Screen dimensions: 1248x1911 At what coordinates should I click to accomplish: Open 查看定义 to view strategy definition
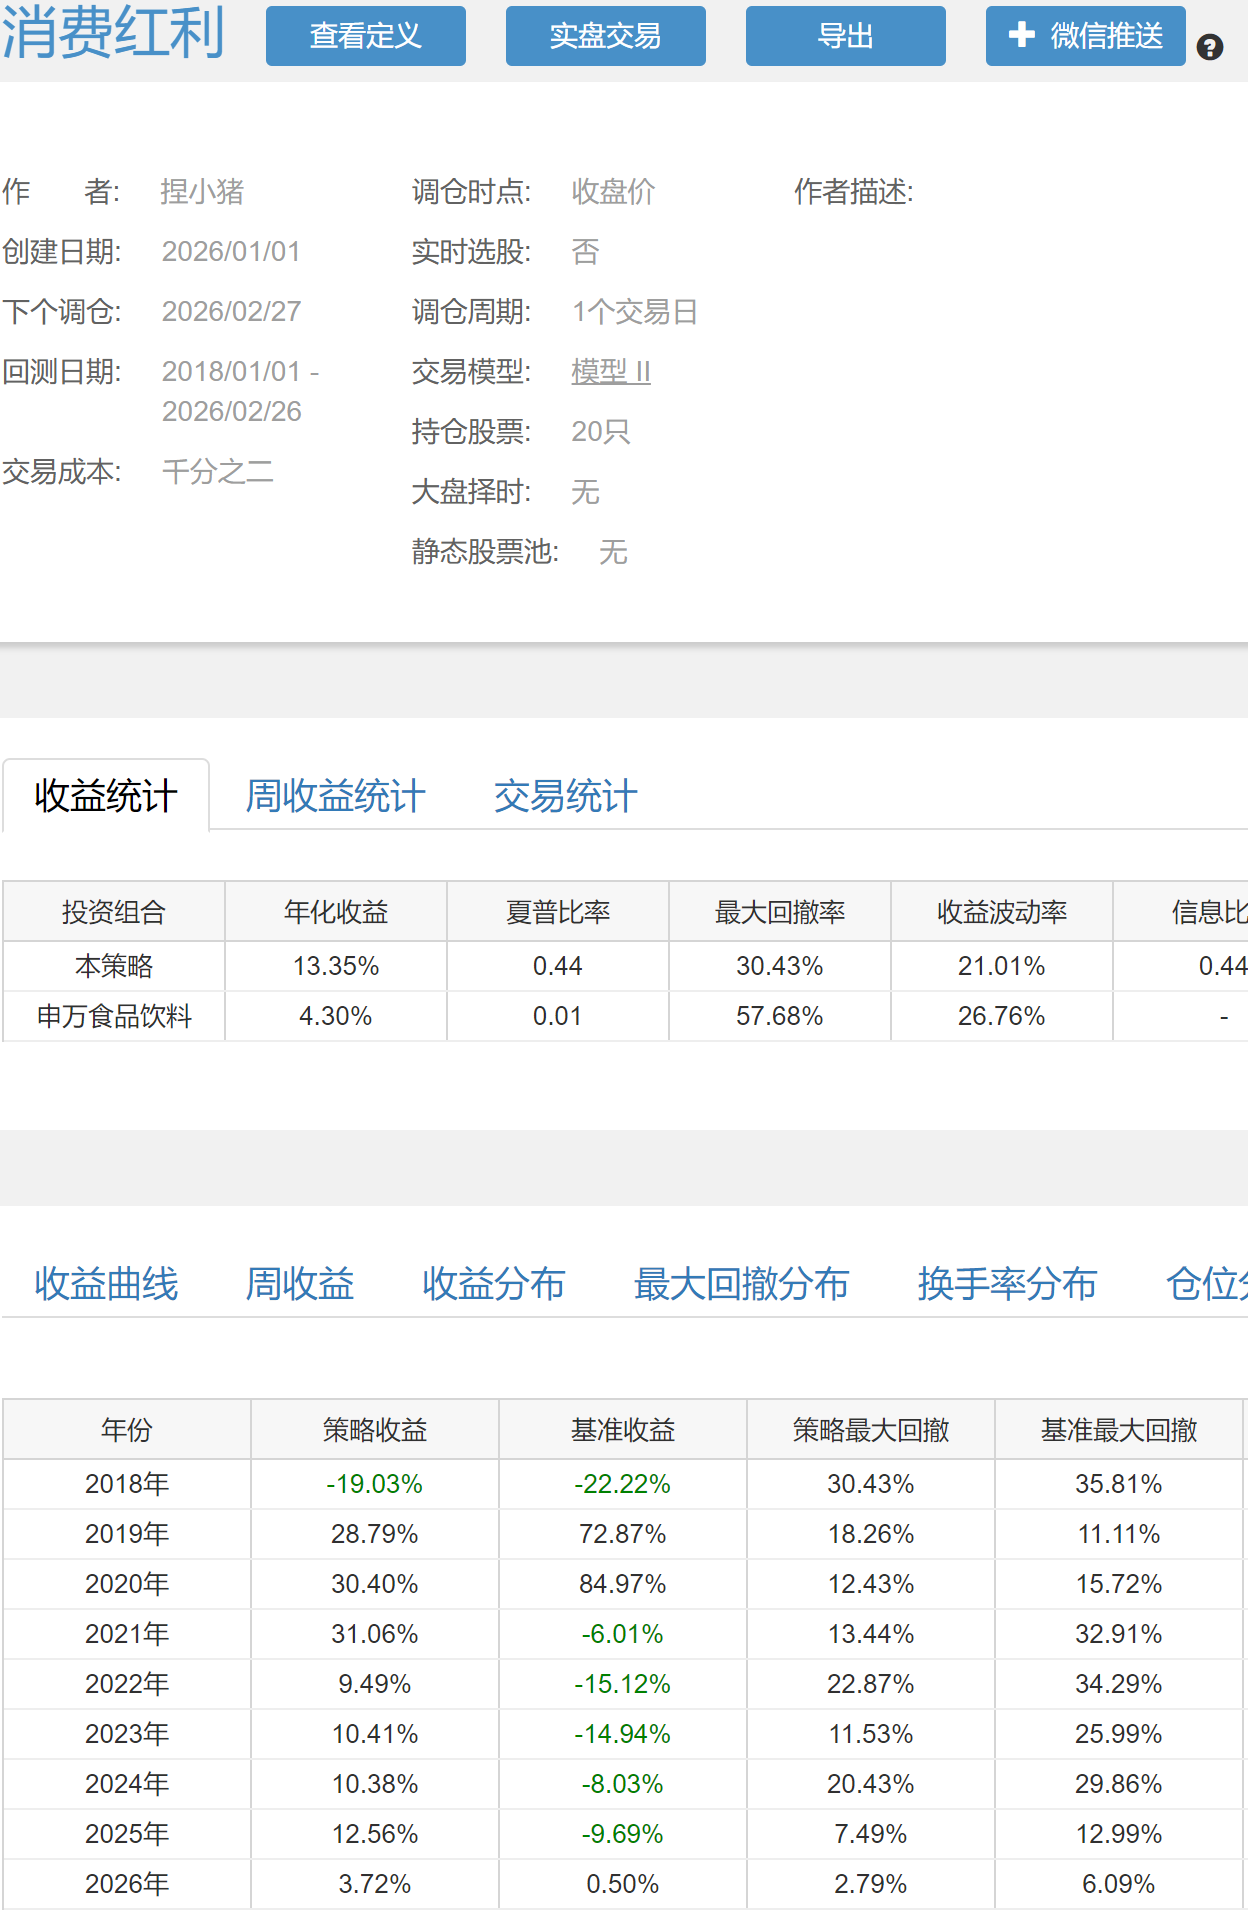click(x=366, y=36)
